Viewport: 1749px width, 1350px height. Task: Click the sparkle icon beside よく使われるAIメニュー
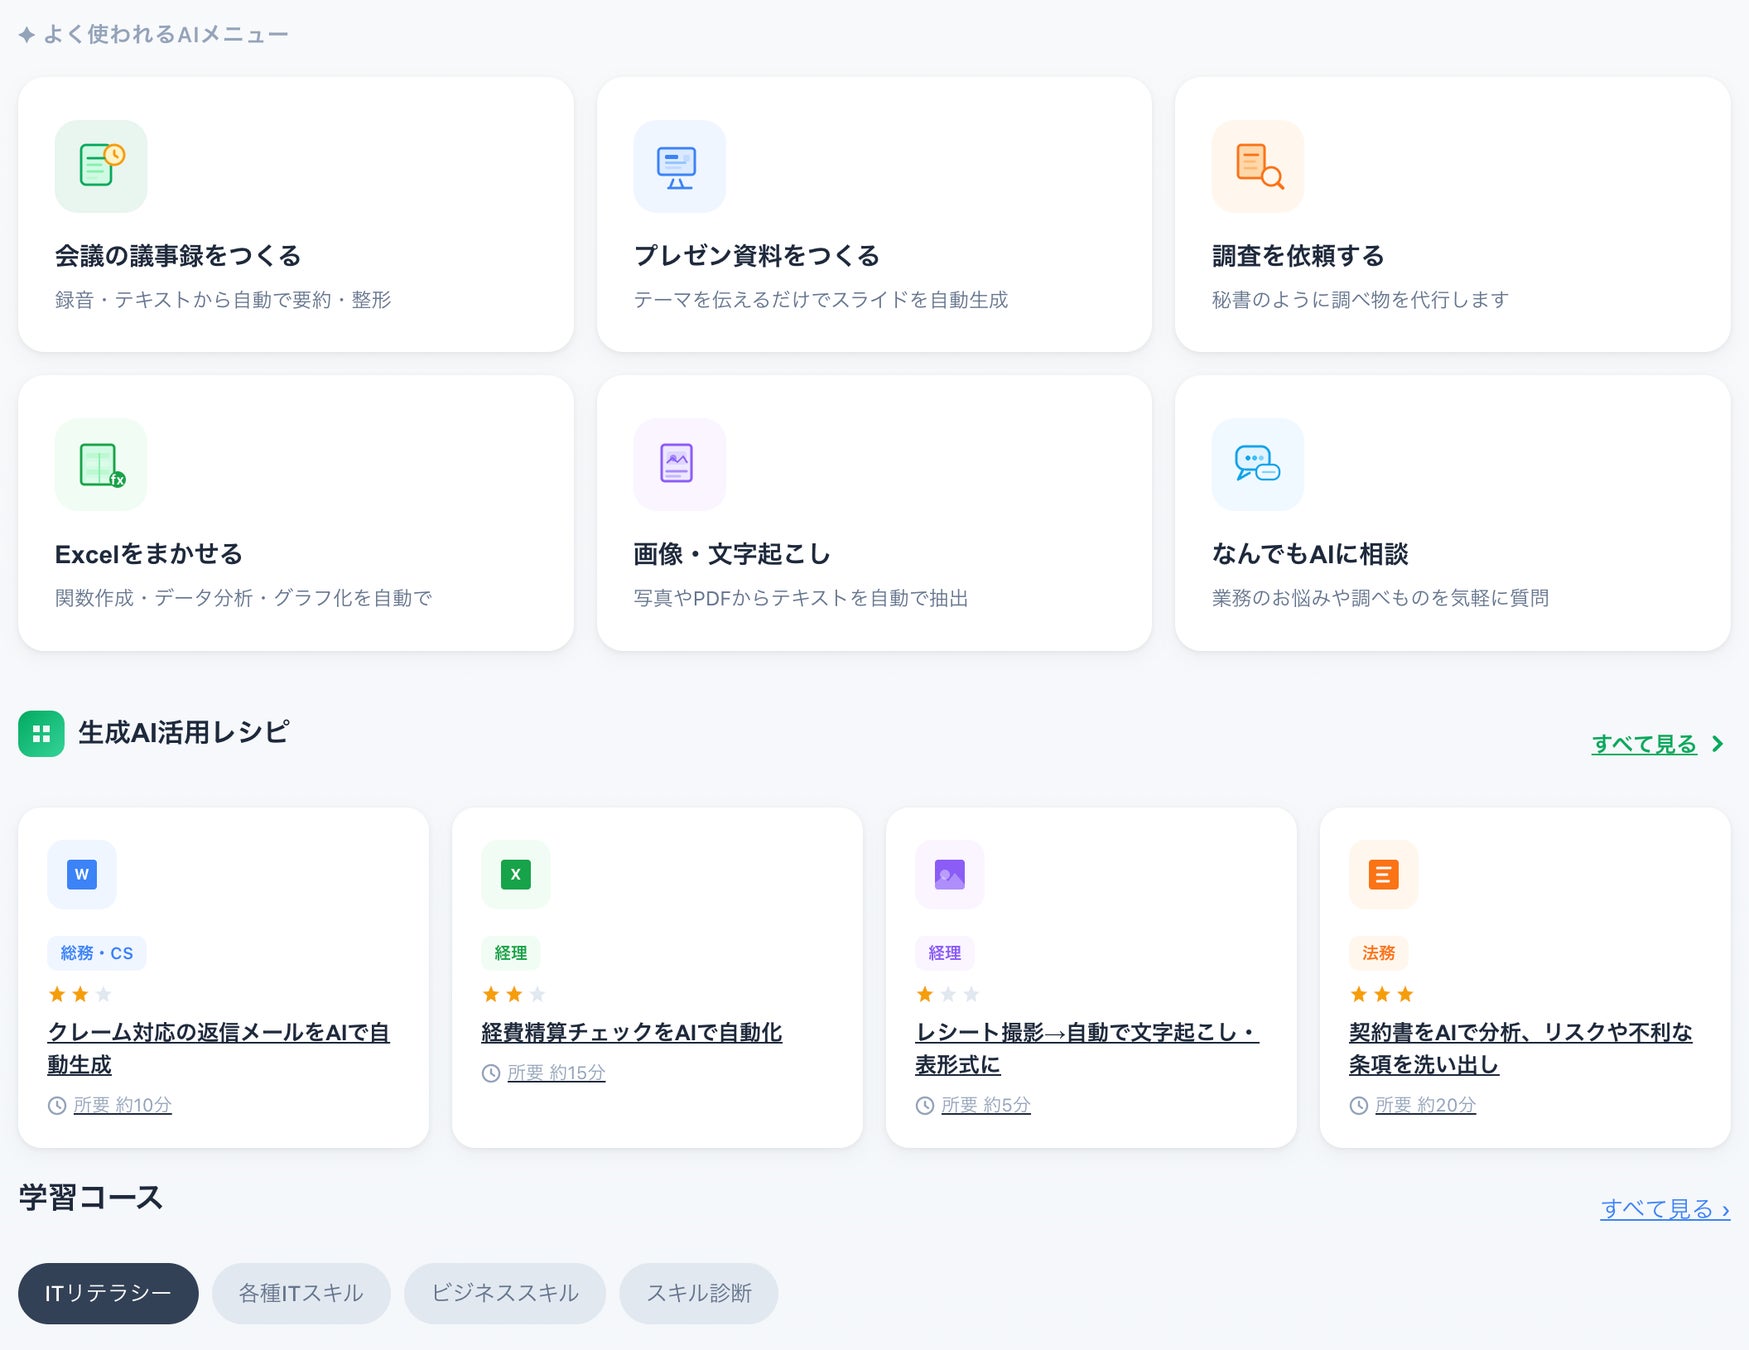coord(27,35)
